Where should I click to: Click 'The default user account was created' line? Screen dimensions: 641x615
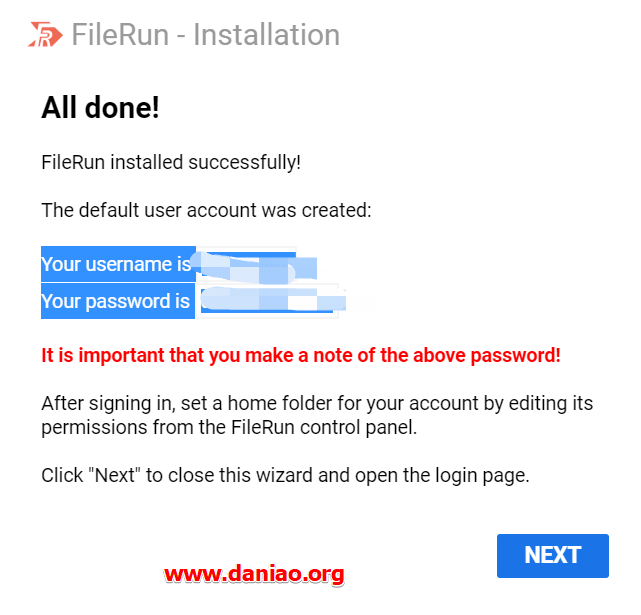(x=206, y=210)
